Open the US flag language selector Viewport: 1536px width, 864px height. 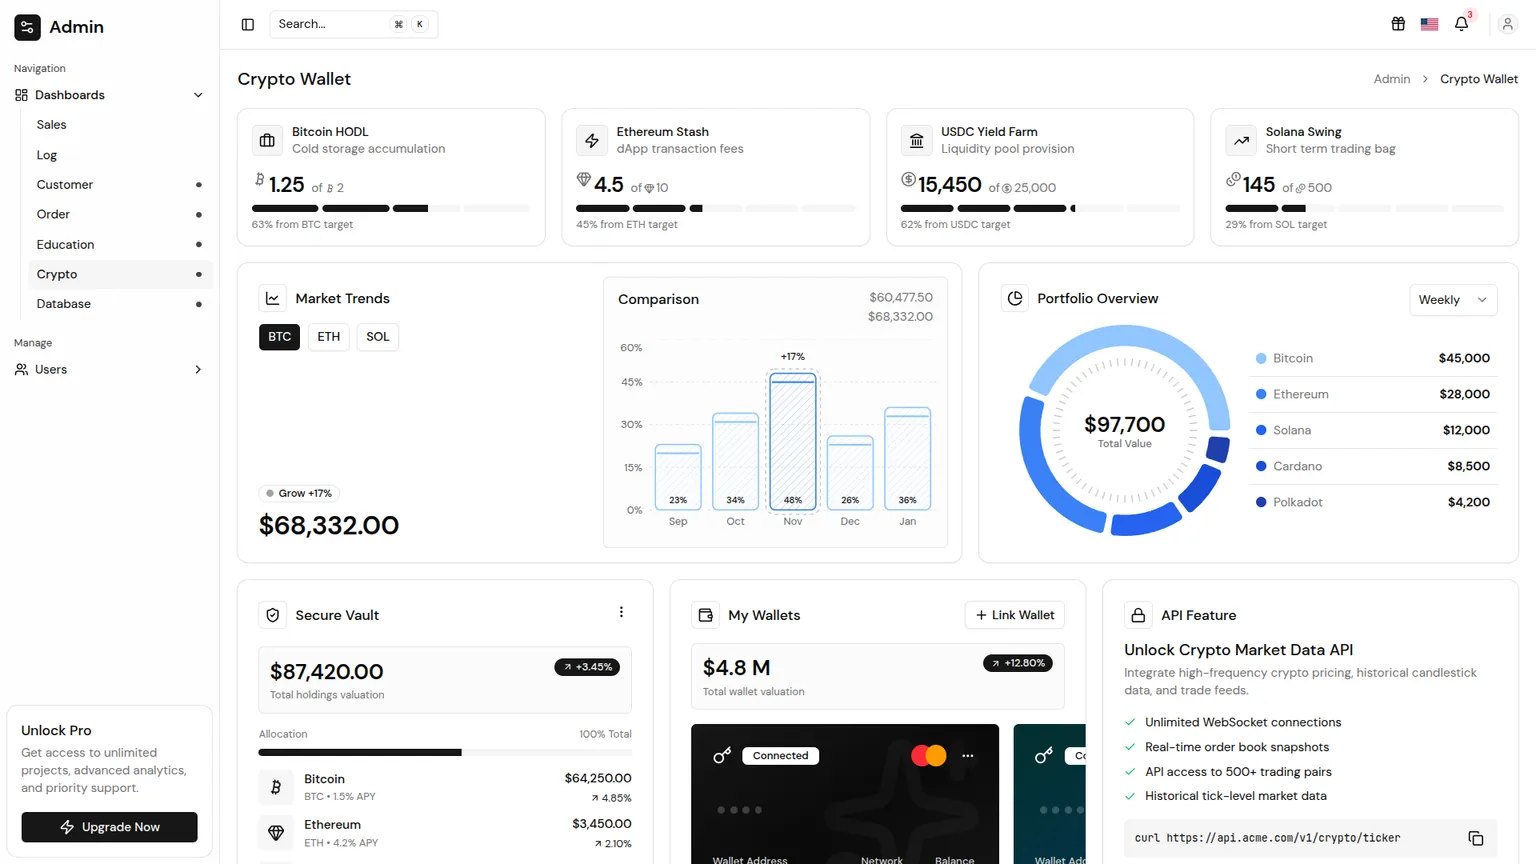1429,24
